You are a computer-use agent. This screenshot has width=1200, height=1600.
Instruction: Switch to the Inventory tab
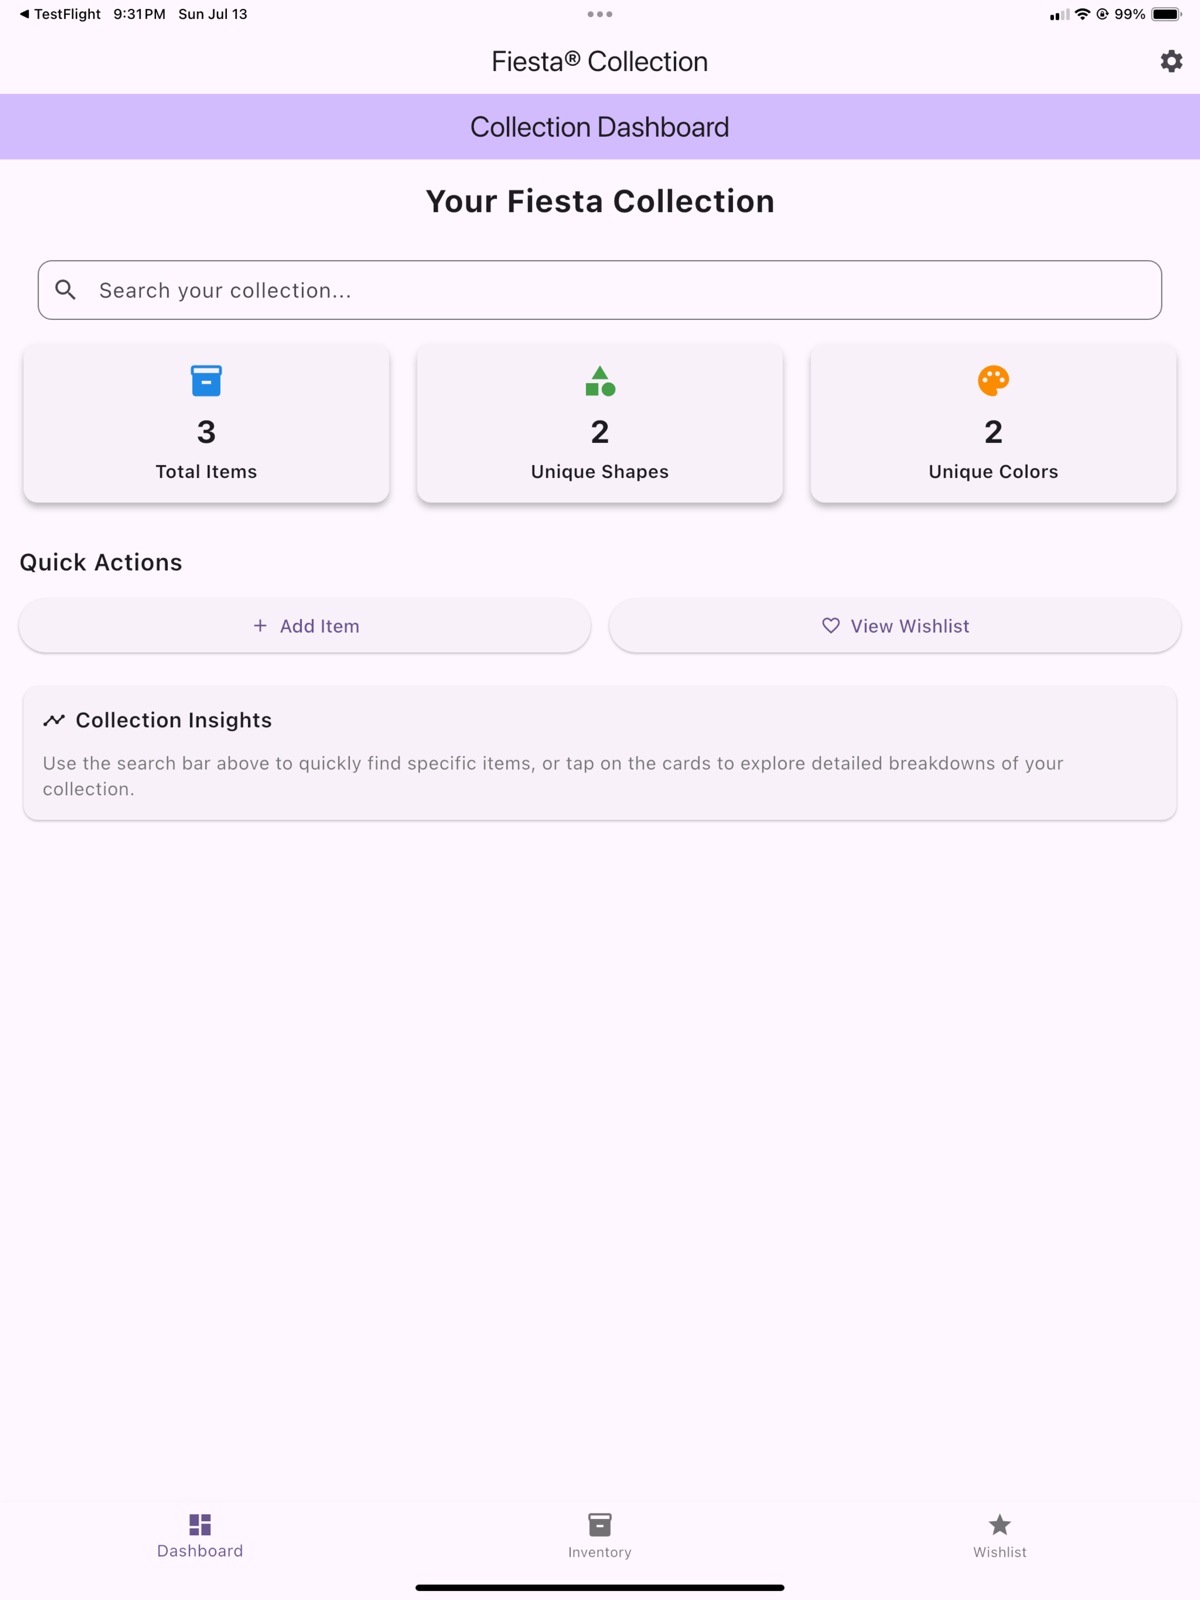point(600,1535)
